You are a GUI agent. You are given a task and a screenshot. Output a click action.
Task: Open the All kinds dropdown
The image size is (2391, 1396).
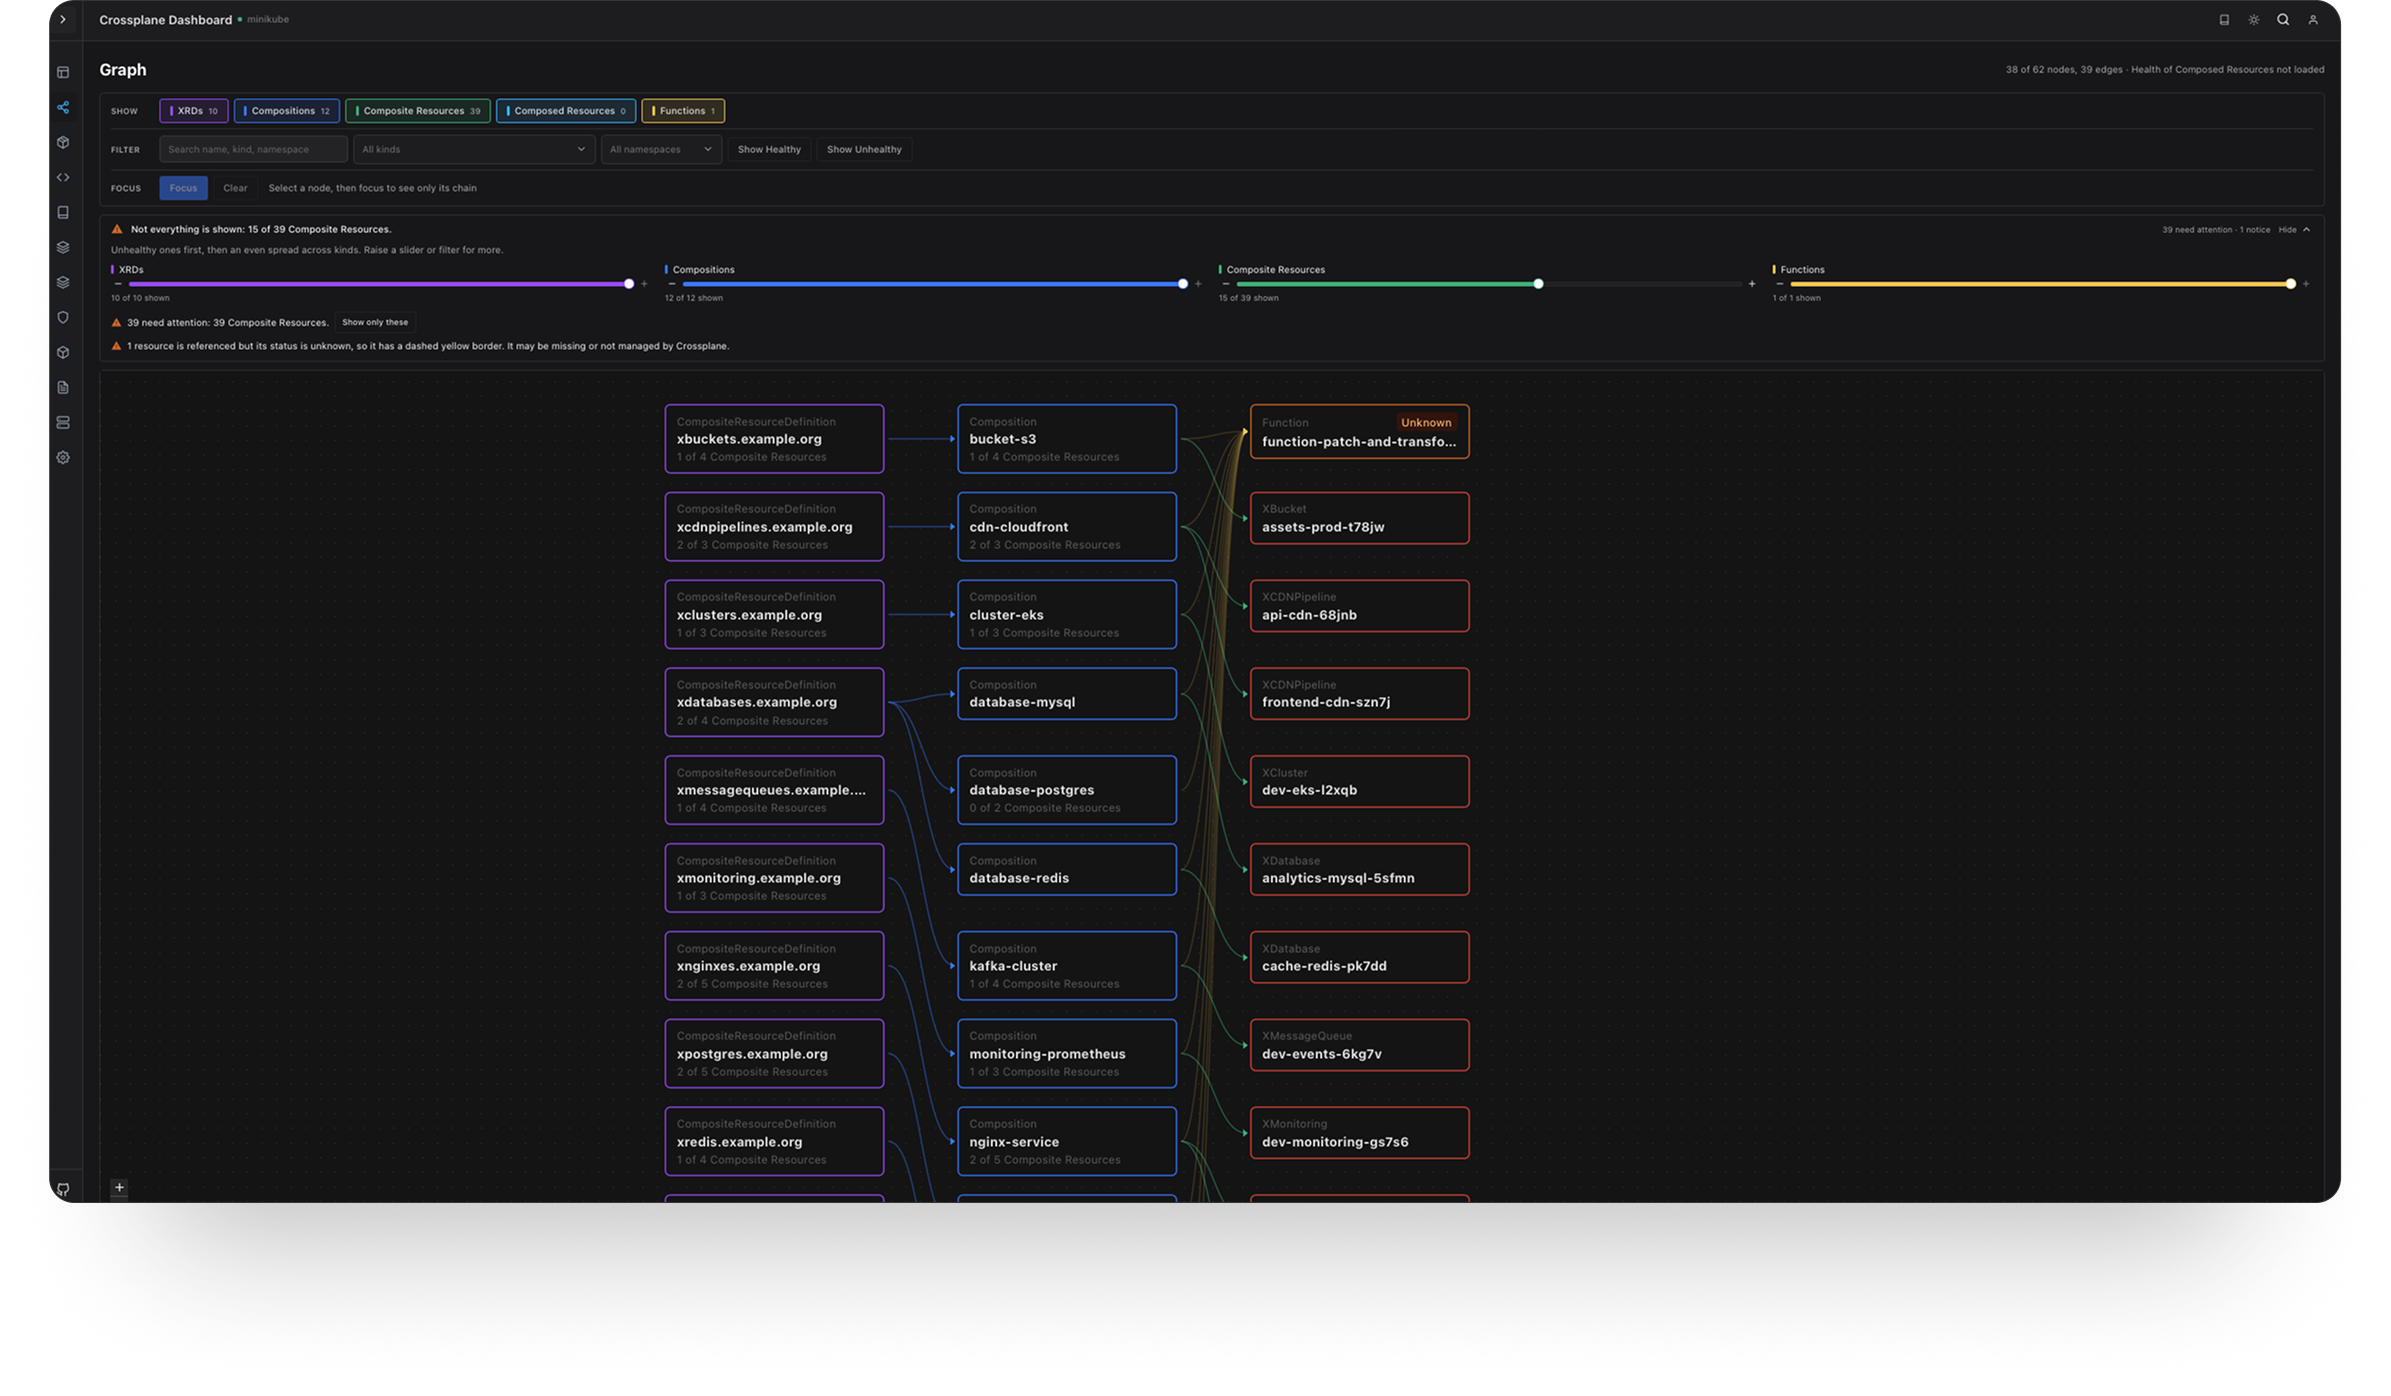[474, 149]
